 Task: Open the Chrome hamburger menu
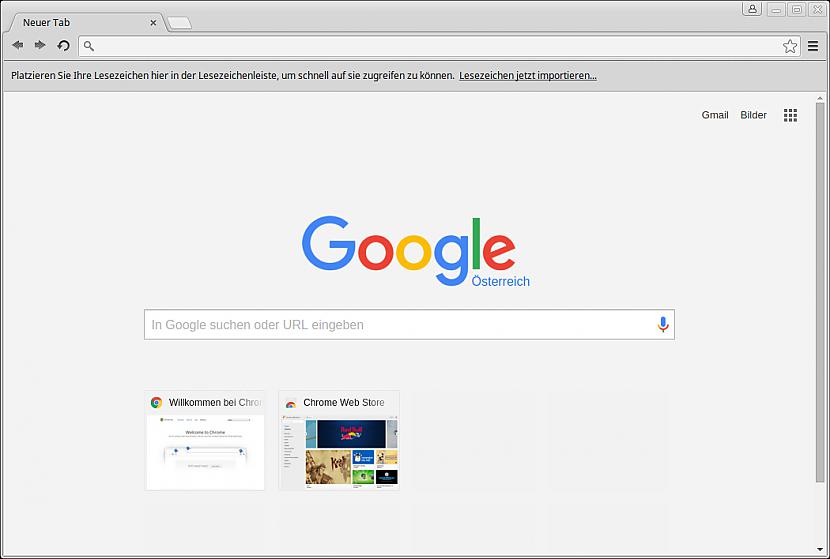[813, 46]
